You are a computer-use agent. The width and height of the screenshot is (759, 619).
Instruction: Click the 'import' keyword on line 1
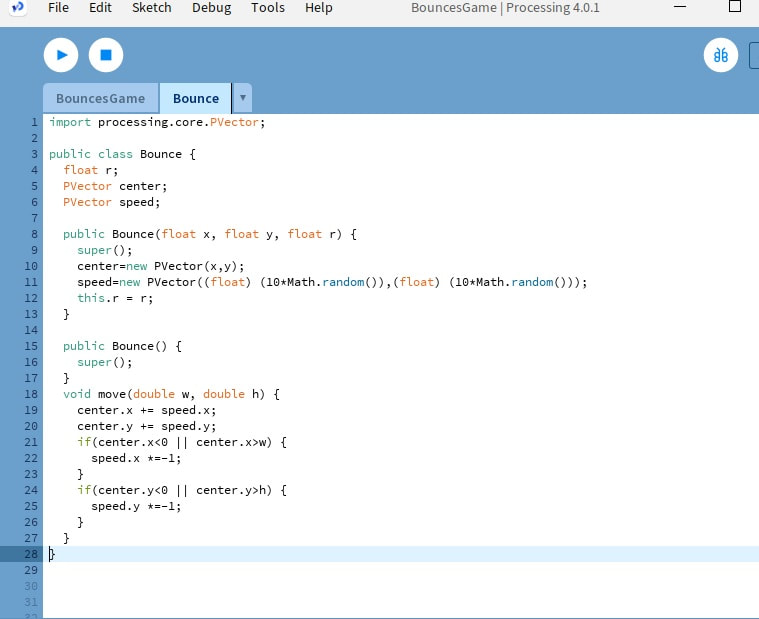[x=70, y=122]
